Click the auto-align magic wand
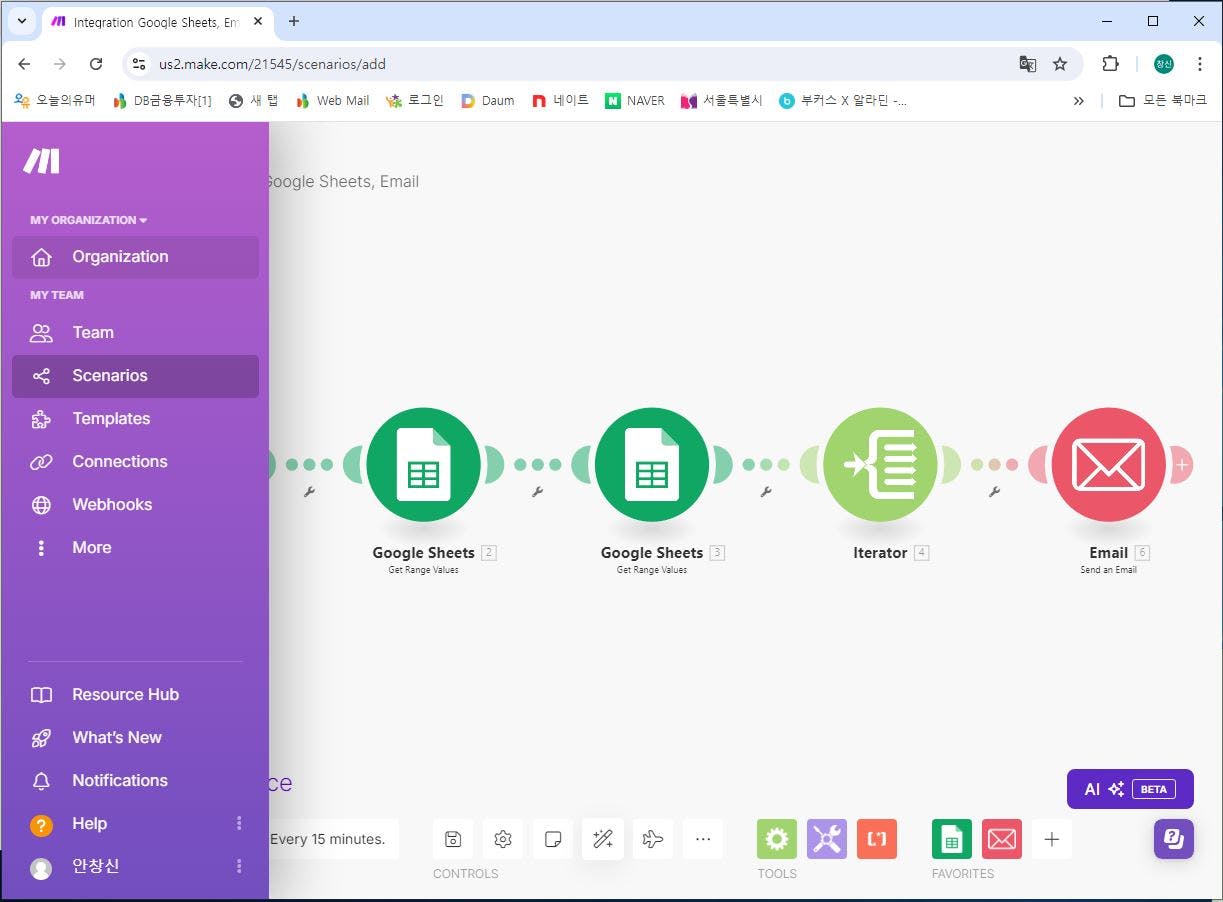1223x902 pixels. 603,839
